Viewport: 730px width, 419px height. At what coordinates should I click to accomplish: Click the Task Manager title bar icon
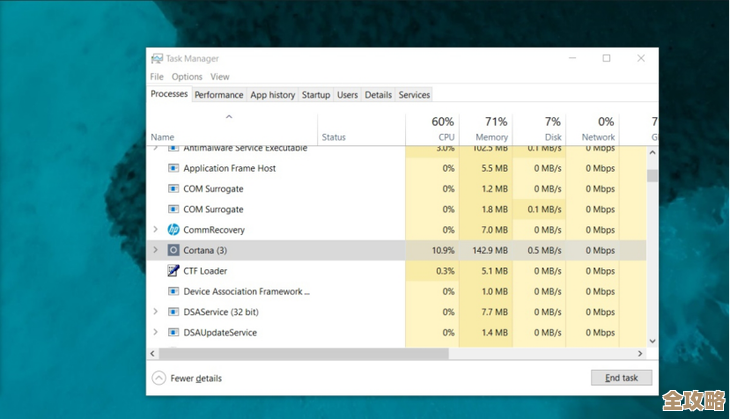pos(157,59)
